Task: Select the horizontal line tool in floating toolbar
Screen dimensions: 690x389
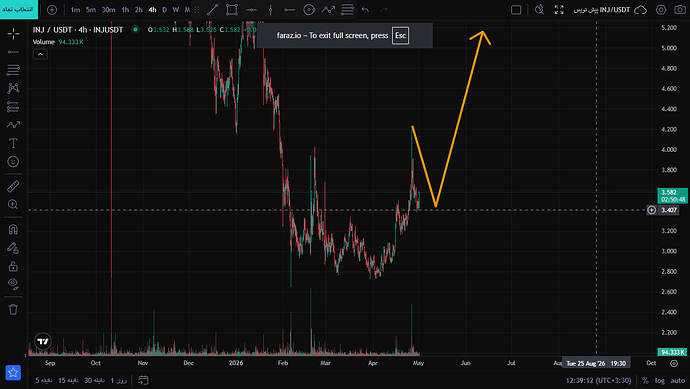Action: click(251, 10)
